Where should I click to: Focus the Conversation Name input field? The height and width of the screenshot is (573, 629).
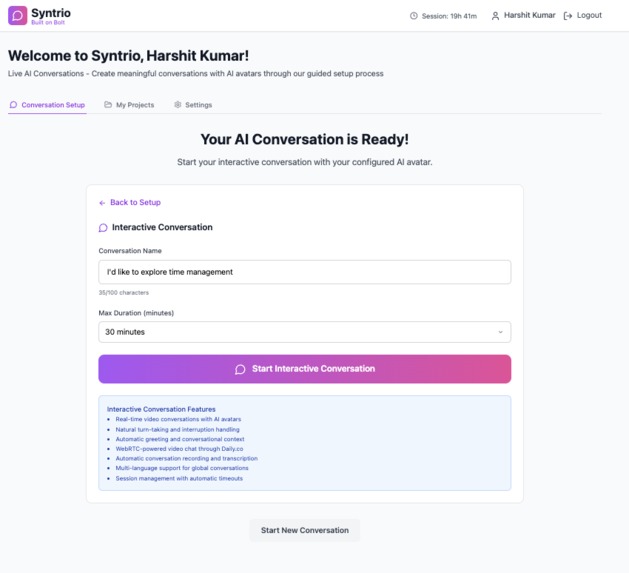coord(304,272)
